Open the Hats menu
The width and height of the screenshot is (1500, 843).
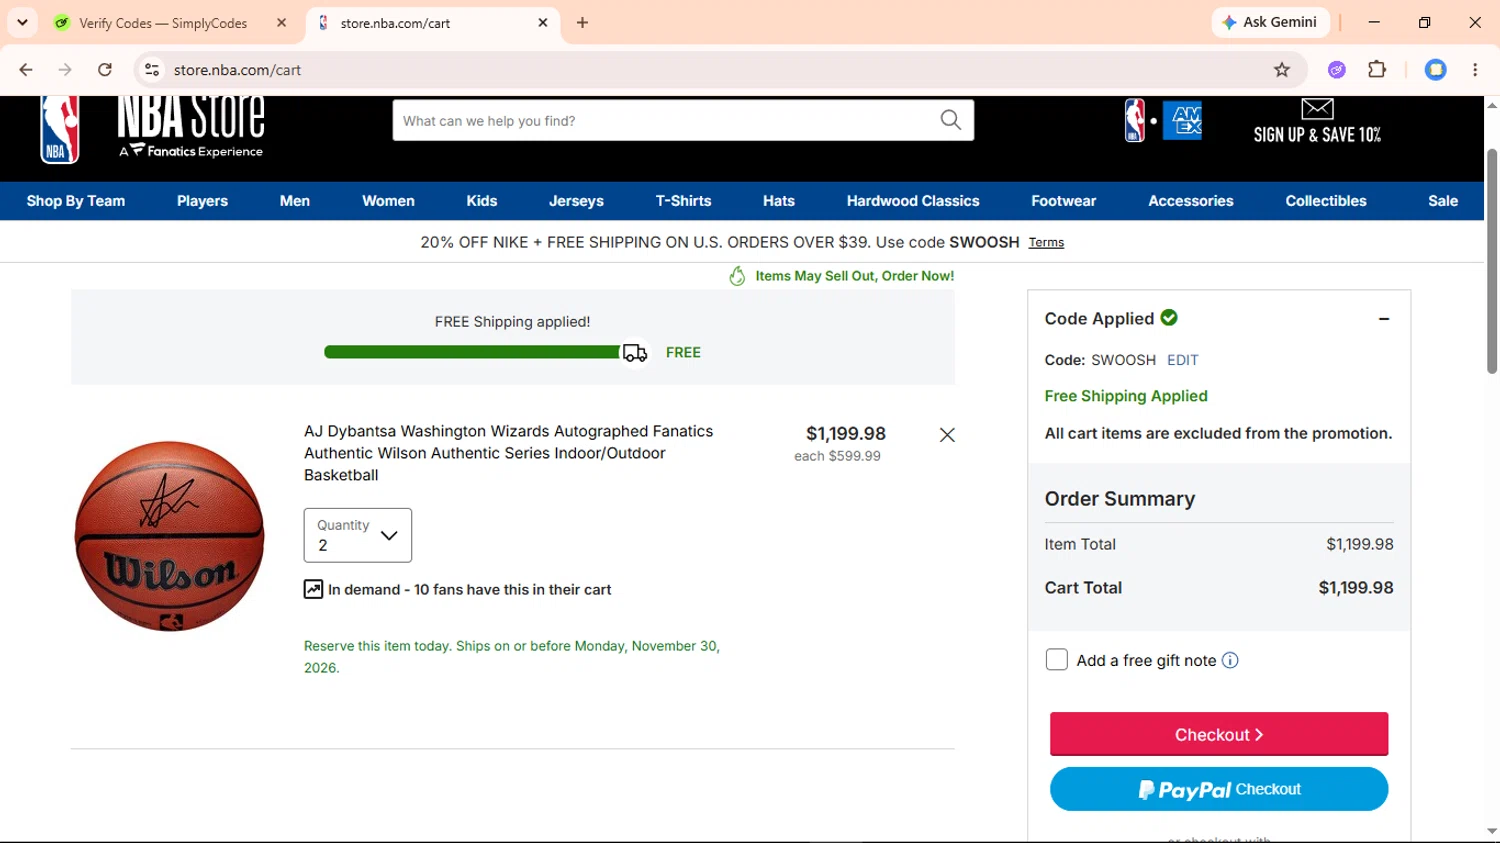(779, 201)
